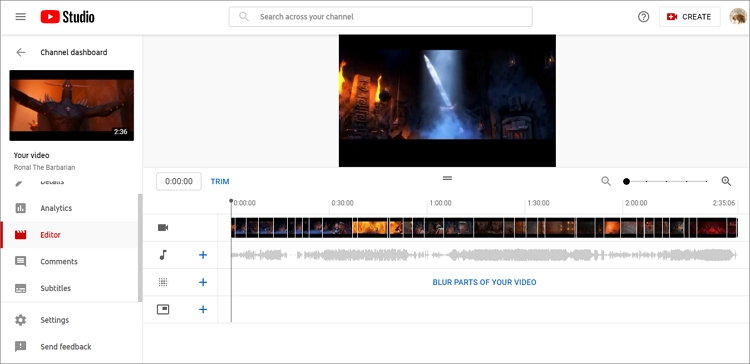
Task: Click the TRIM button
Action: tap(220, 182)
